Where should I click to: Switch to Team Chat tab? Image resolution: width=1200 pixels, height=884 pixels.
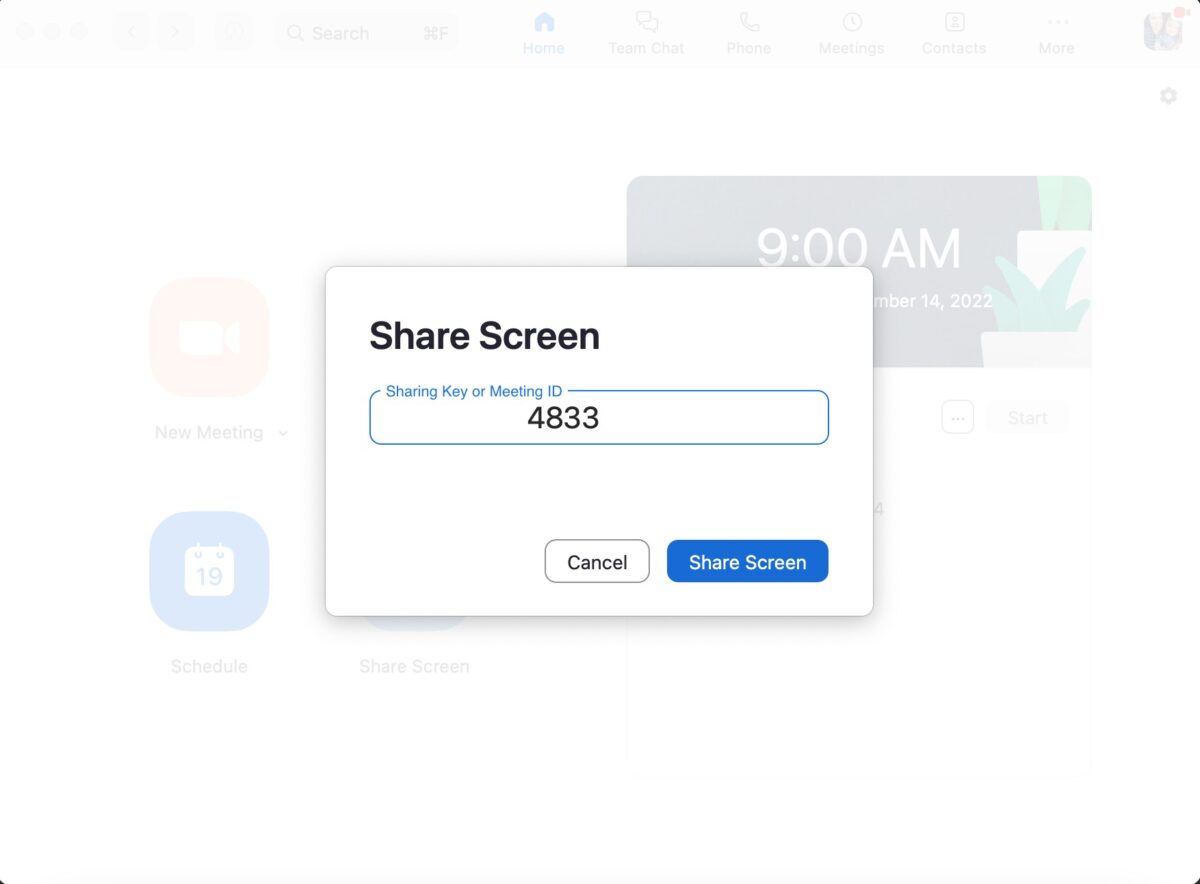tap(646, 33)
